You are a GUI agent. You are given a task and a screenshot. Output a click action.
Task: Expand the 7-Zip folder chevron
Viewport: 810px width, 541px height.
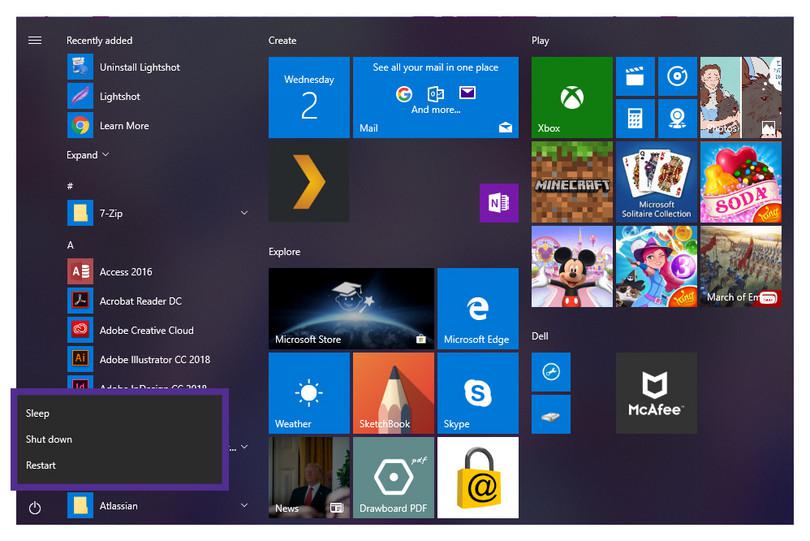[244, 213]
